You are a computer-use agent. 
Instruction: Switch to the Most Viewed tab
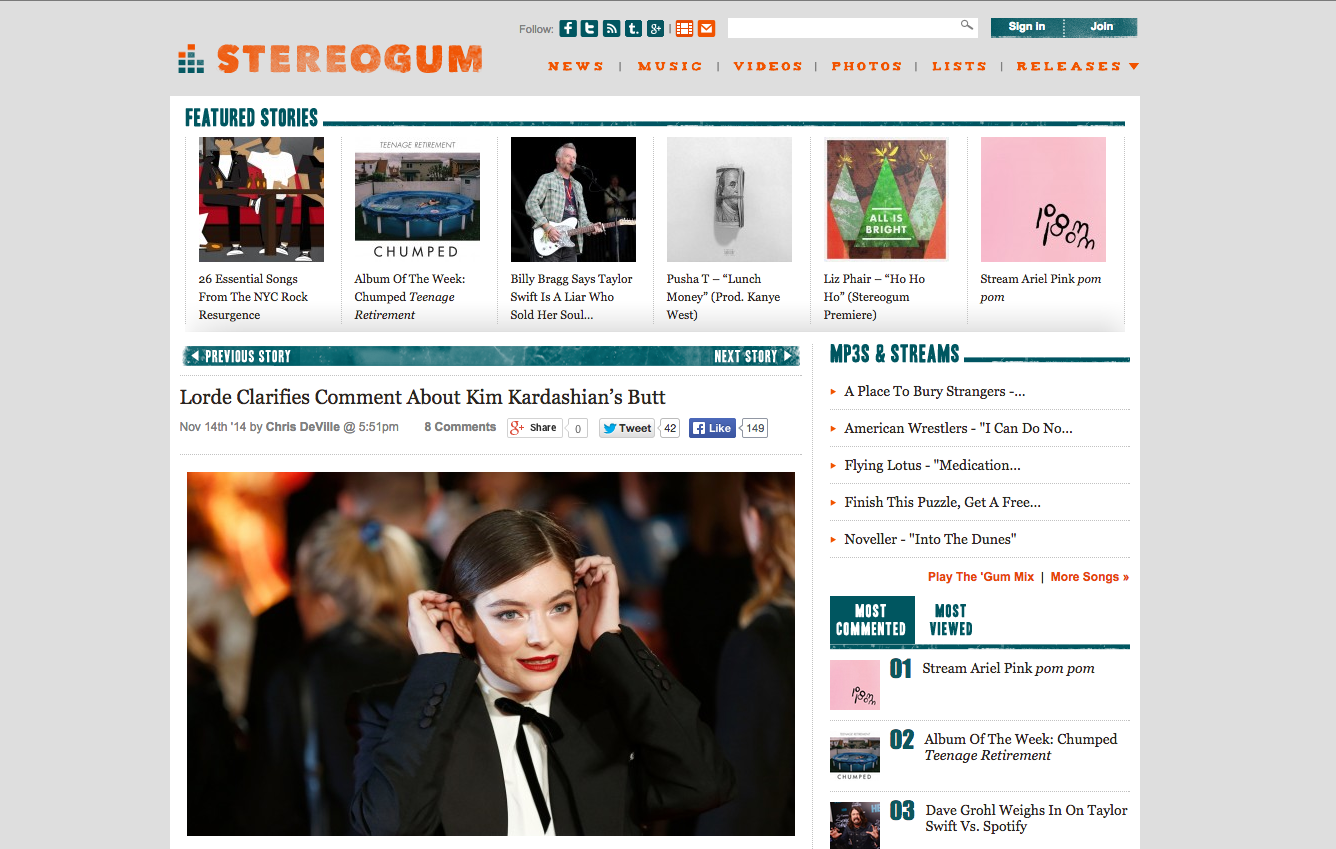(x=951, y=620)
